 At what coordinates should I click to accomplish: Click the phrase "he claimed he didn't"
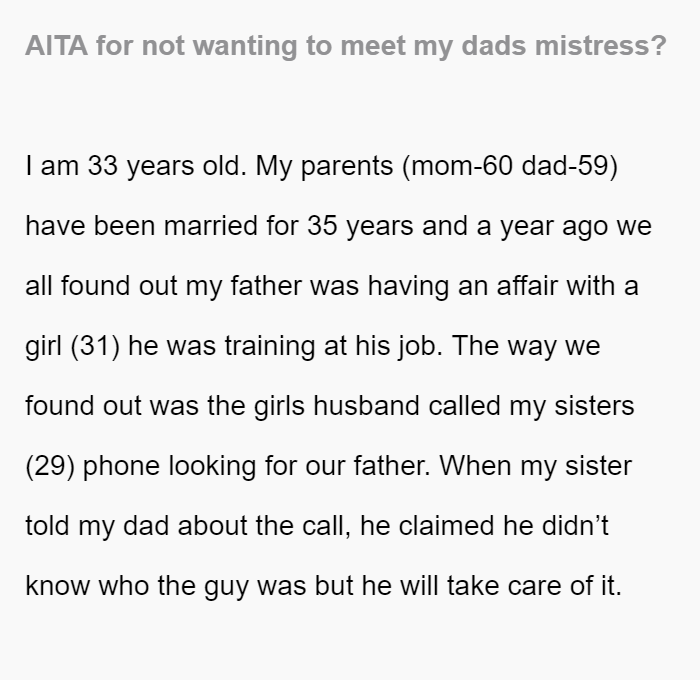(484, 526)
